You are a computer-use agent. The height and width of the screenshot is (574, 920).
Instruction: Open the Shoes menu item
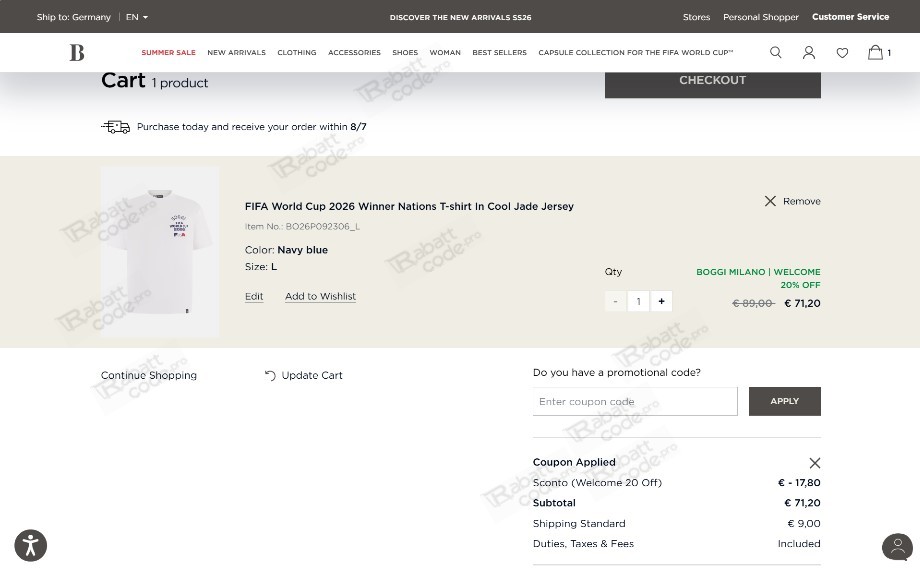coord(405,52)
